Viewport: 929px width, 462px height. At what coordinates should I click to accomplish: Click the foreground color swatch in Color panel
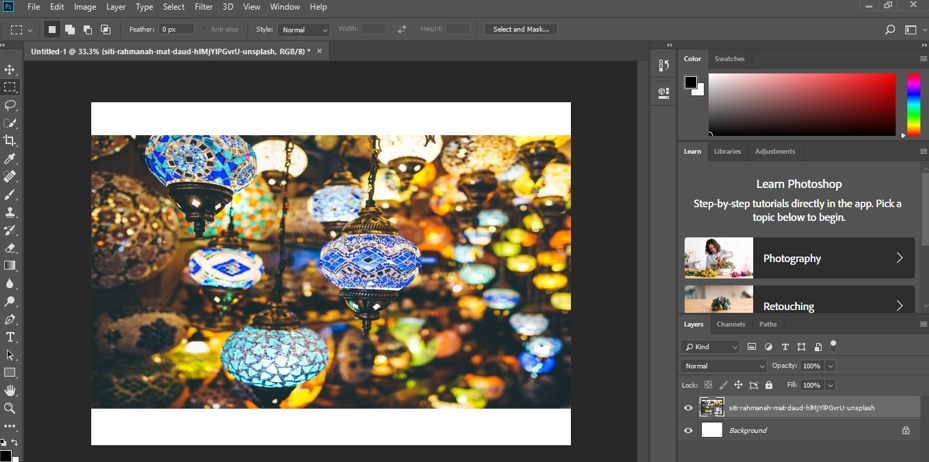pyautogui.click(x=691, y=82)
